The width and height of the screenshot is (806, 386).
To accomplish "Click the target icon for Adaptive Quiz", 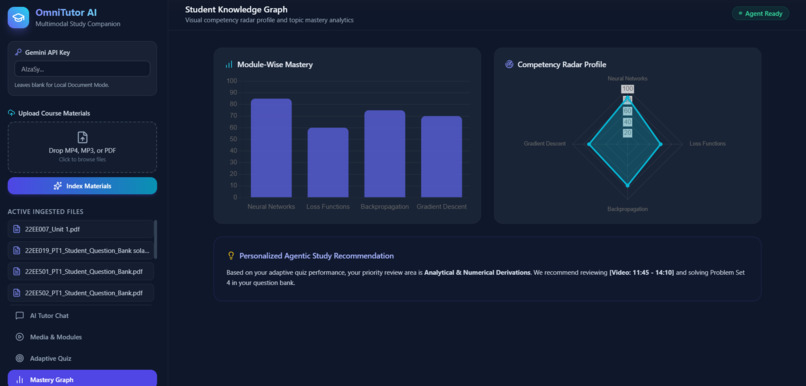I will click(x=20, y=358).
